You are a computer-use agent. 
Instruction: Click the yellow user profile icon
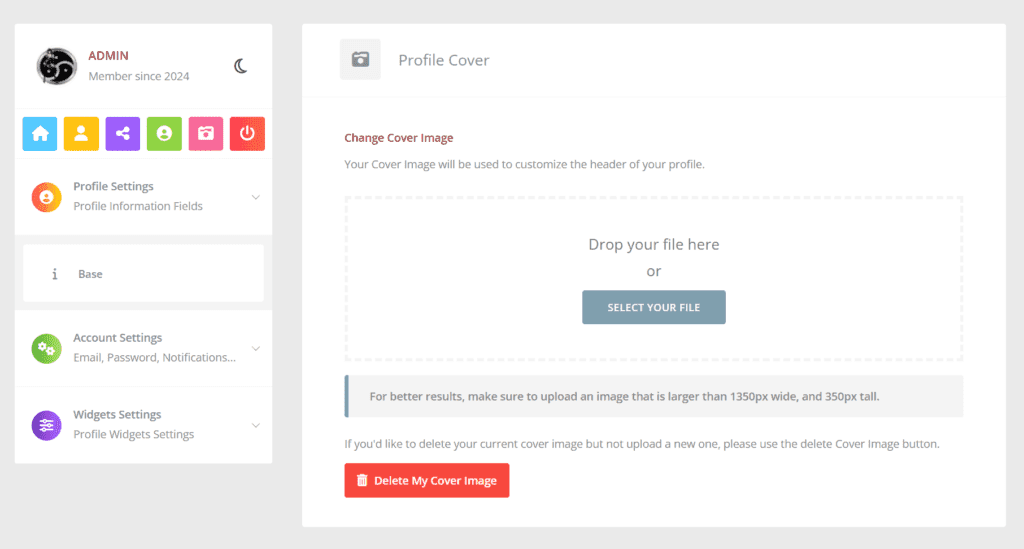81,134
